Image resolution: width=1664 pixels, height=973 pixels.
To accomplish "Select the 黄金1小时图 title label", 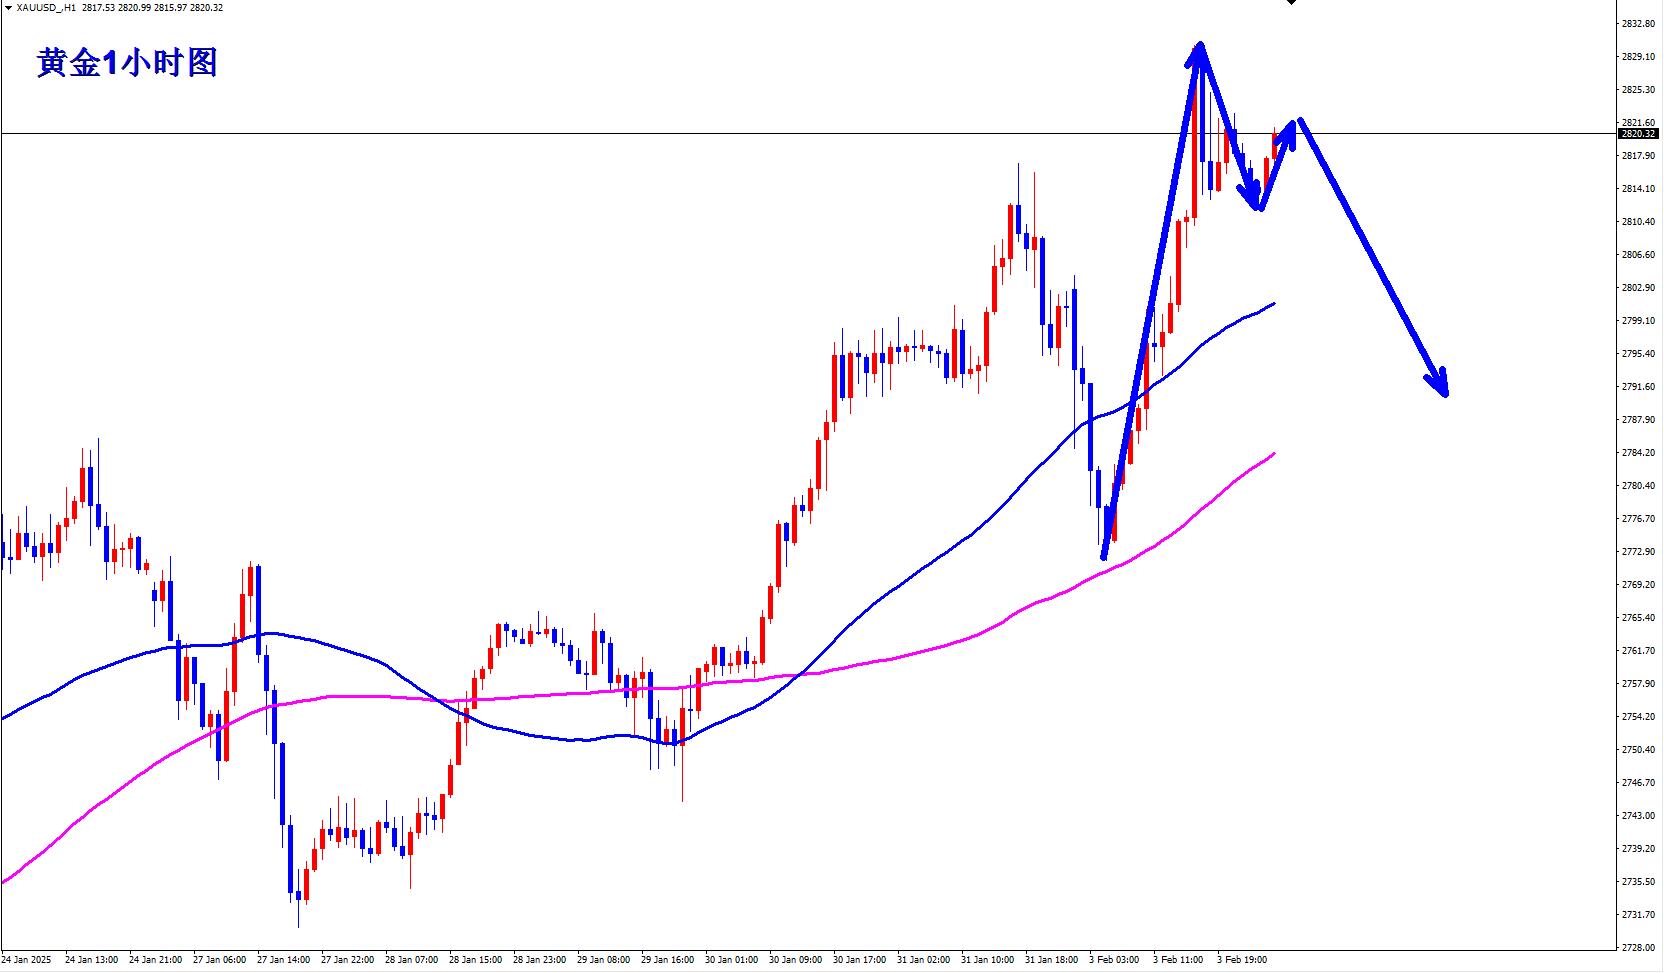I will pyautogui.click(x=127, y=63).
